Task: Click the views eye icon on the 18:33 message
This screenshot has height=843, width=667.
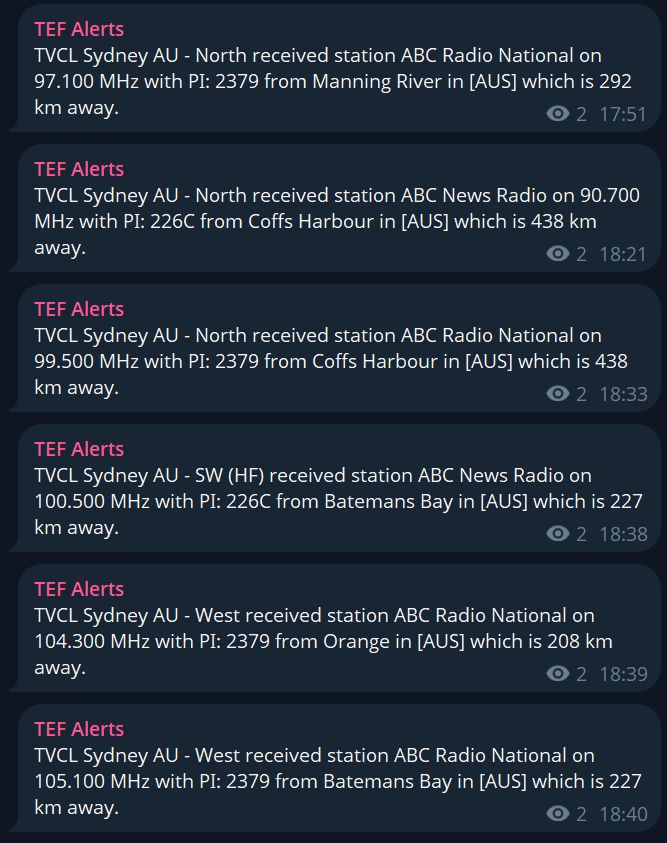Action: pos(557,394)
